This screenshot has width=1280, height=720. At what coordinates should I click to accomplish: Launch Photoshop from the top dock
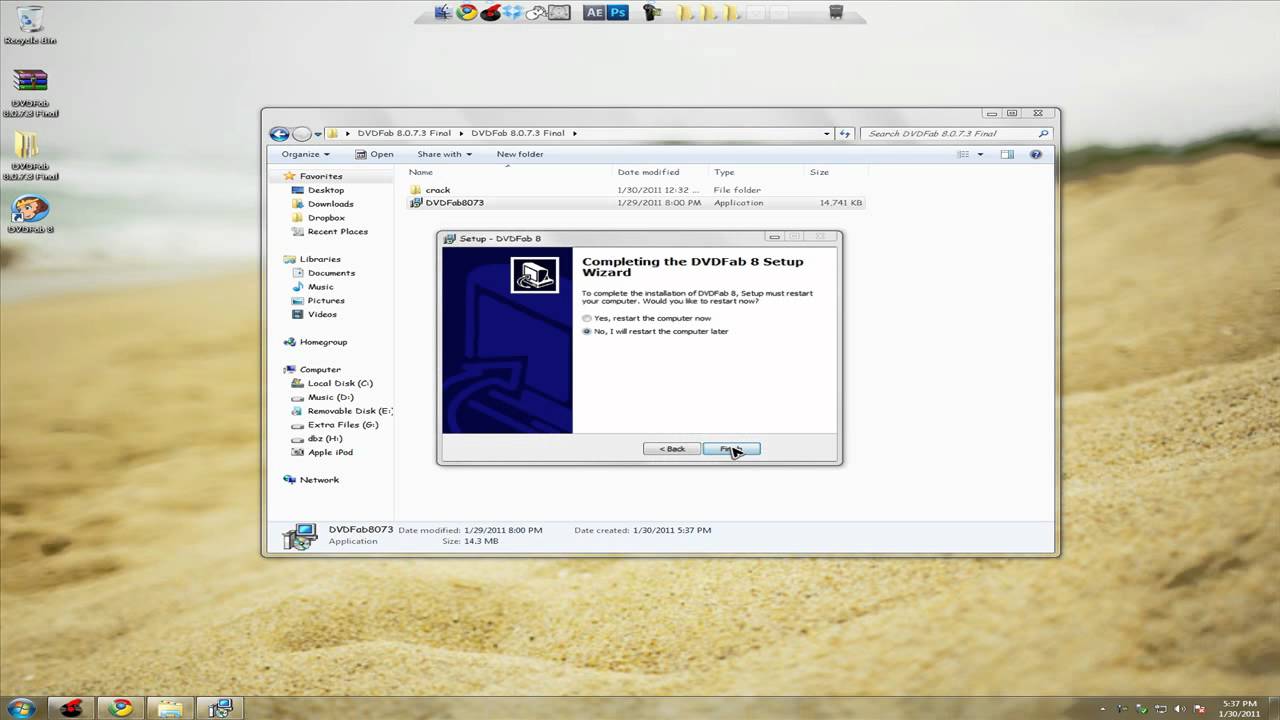618,13
